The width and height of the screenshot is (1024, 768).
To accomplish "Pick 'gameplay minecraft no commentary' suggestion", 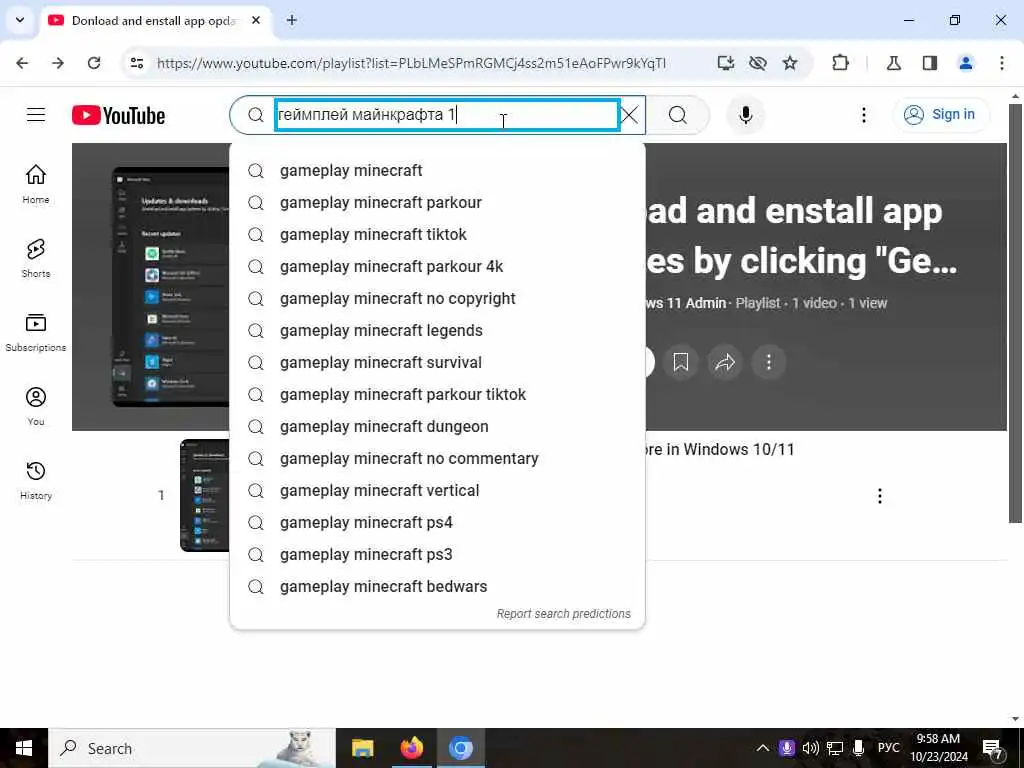I will [x=438, y=458].
